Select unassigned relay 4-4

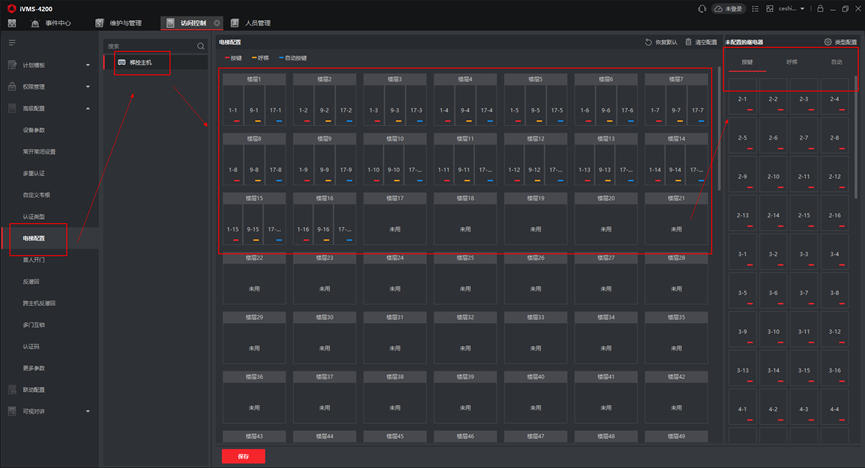(835, 409)
